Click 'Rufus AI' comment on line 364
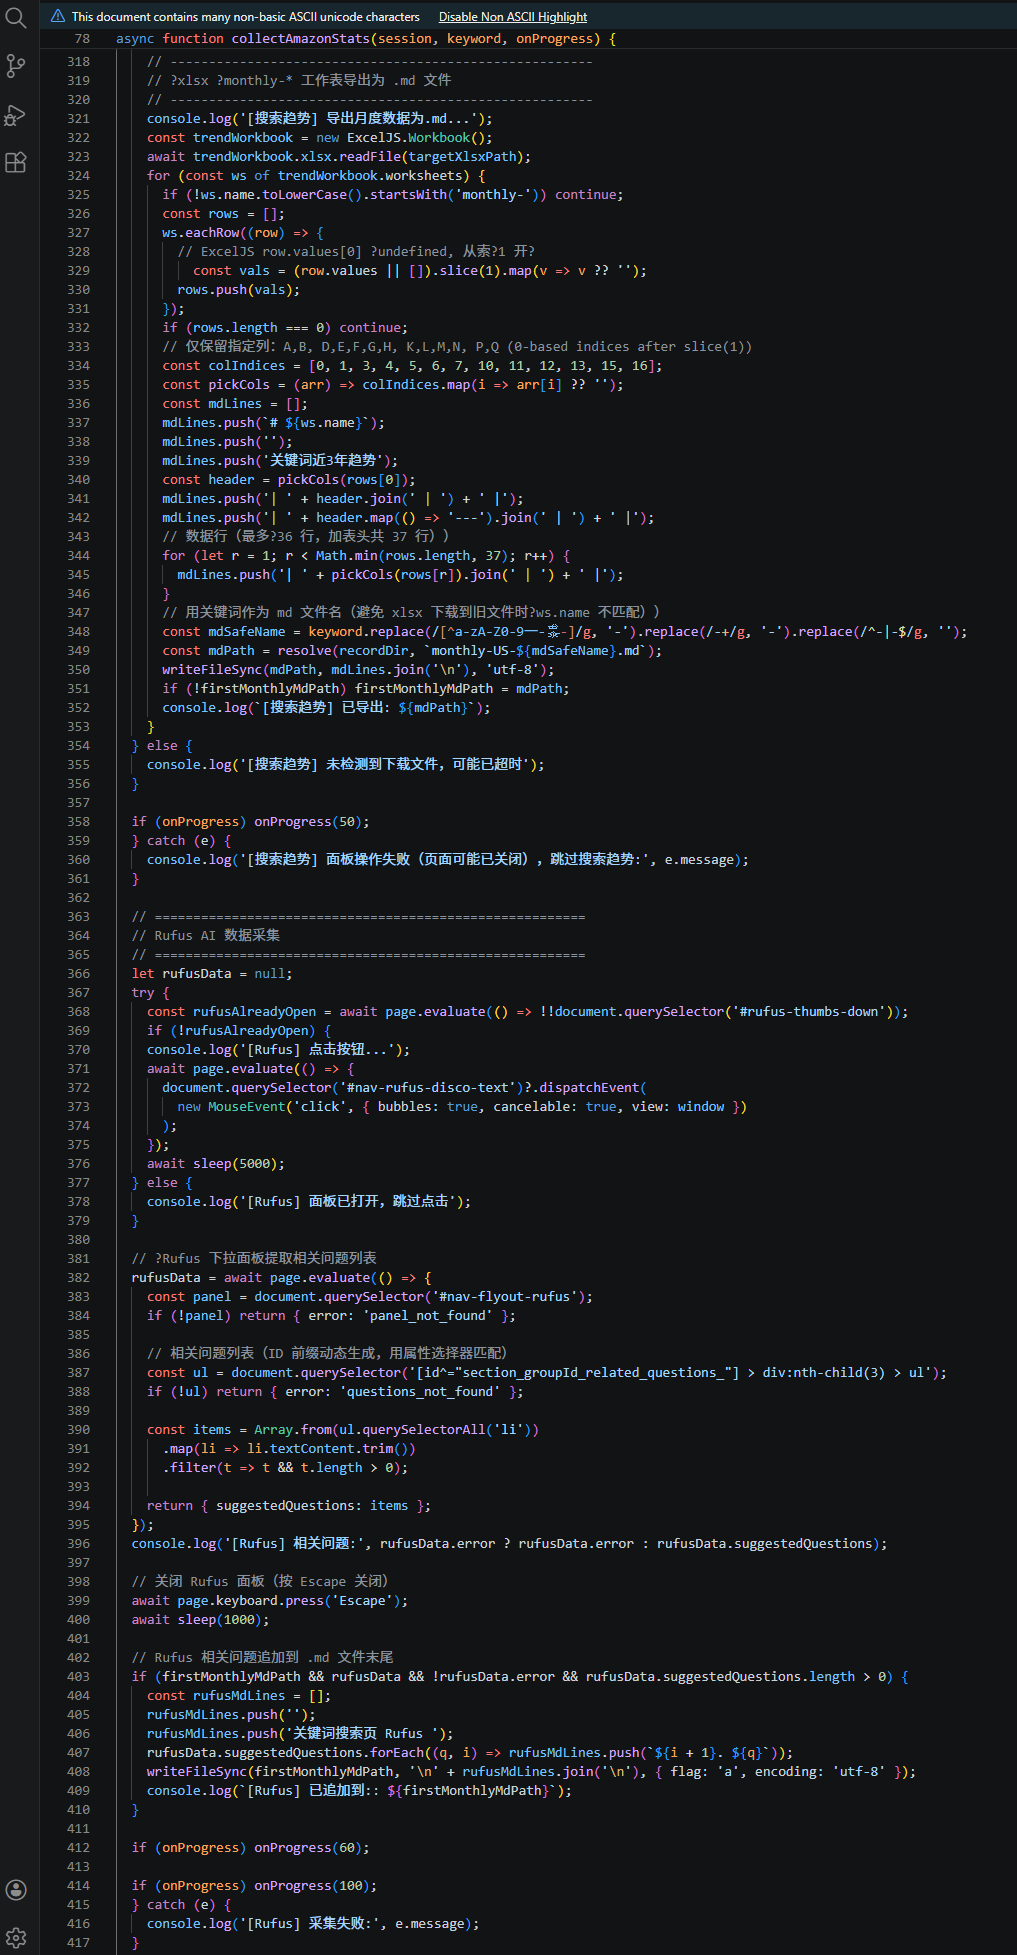The width and height of the screenshot is (1017, 1955). tap(185, 936)
